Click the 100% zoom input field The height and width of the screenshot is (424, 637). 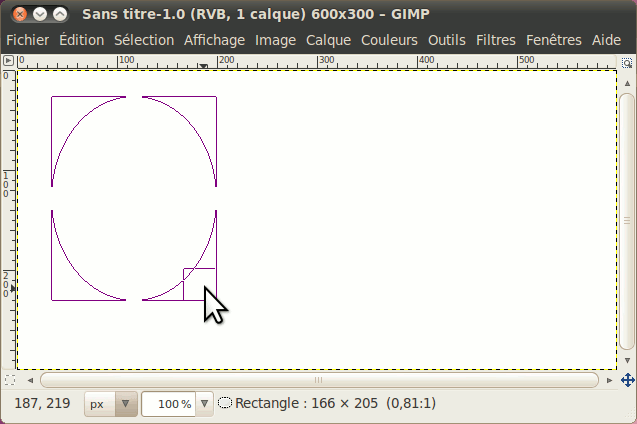[170, 404]
